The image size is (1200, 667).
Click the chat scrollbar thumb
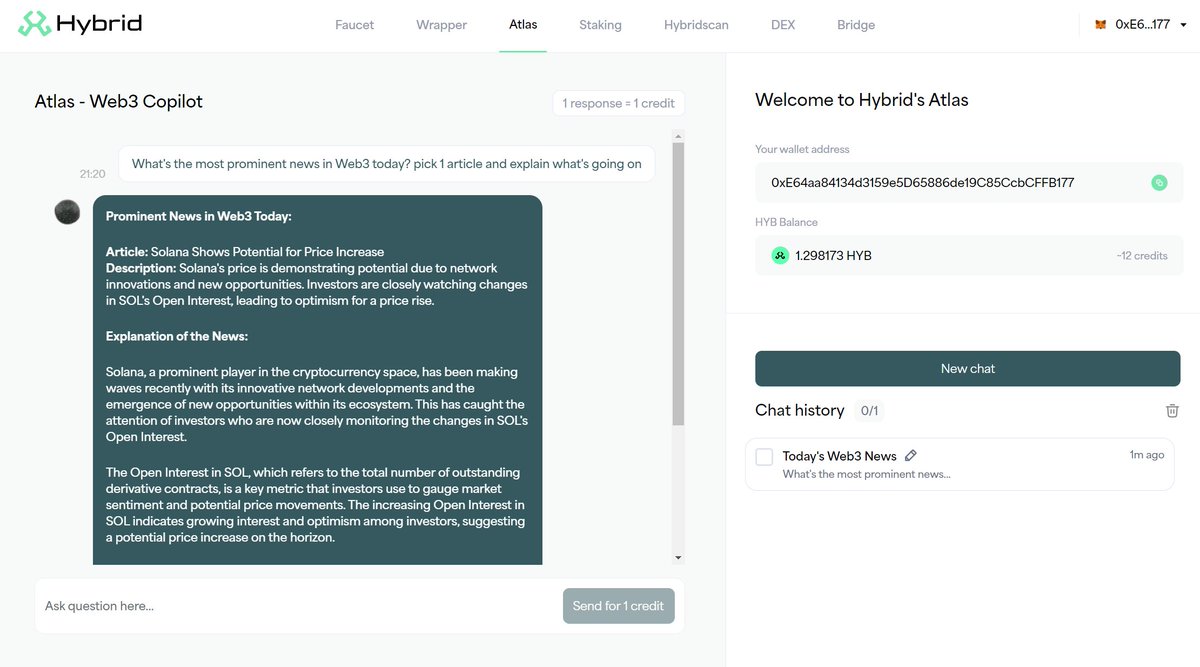678,284
